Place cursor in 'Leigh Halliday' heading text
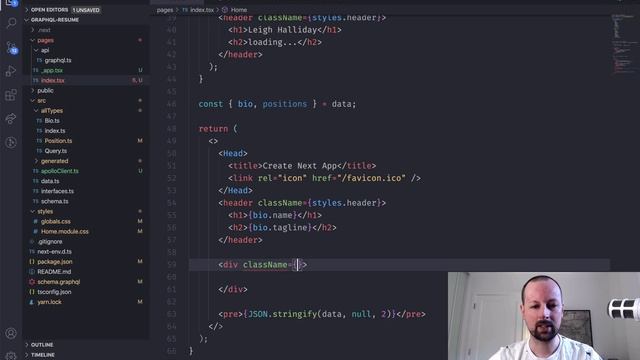Viewport: 640px width, 360px height. coord(282,30)
